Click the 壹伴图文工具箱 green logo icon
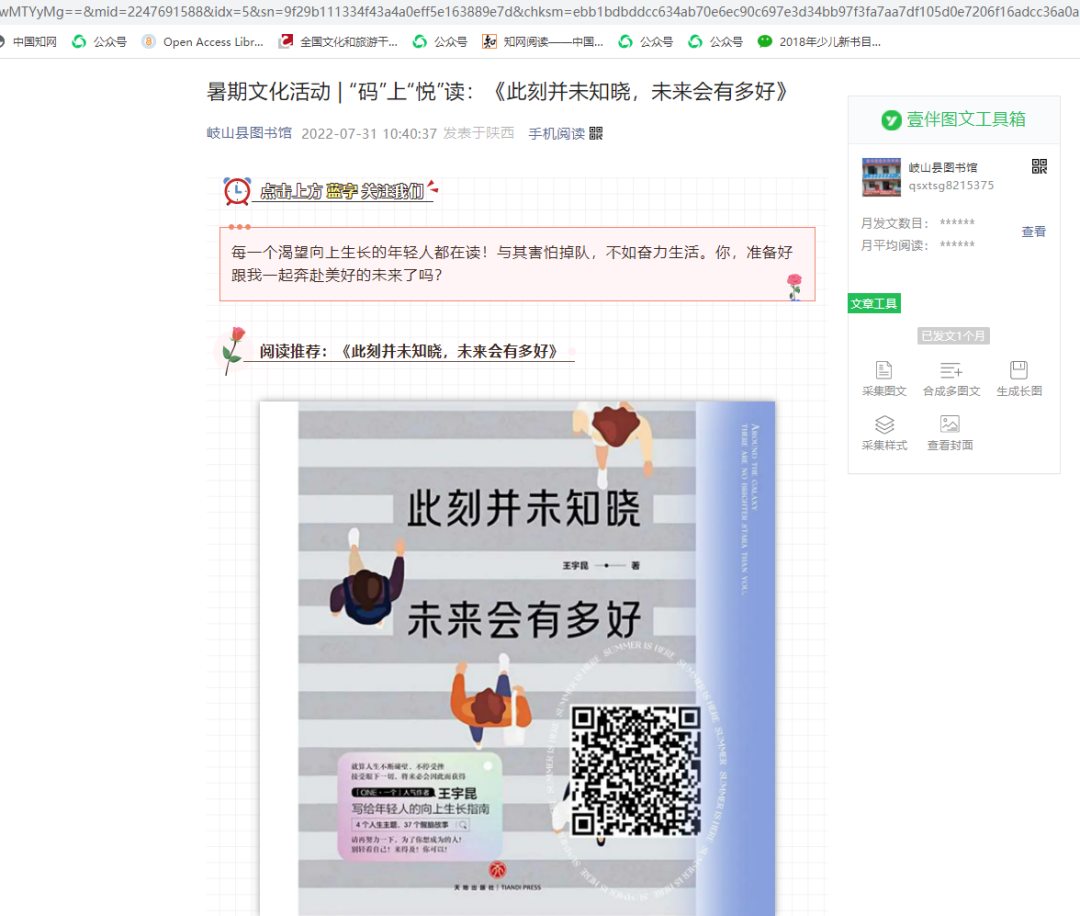This screenshot has width=1080, height=916. [891, 120]
